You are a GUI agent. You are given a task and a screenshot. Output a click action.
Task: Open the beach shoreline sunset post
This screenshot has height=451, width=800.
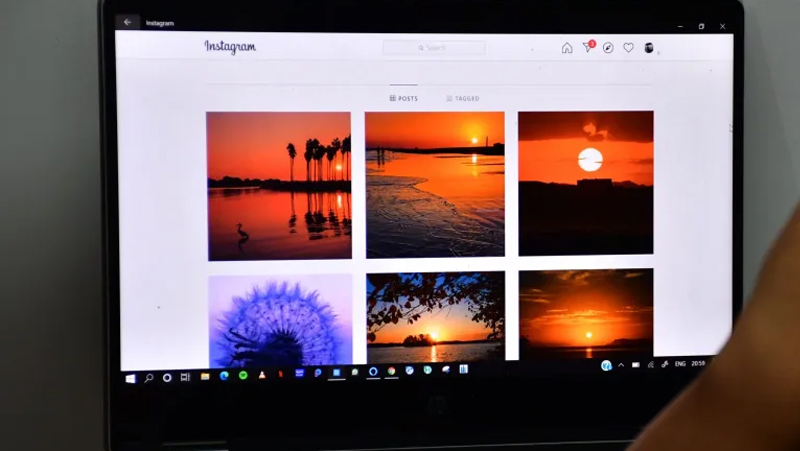pos(435,184)
